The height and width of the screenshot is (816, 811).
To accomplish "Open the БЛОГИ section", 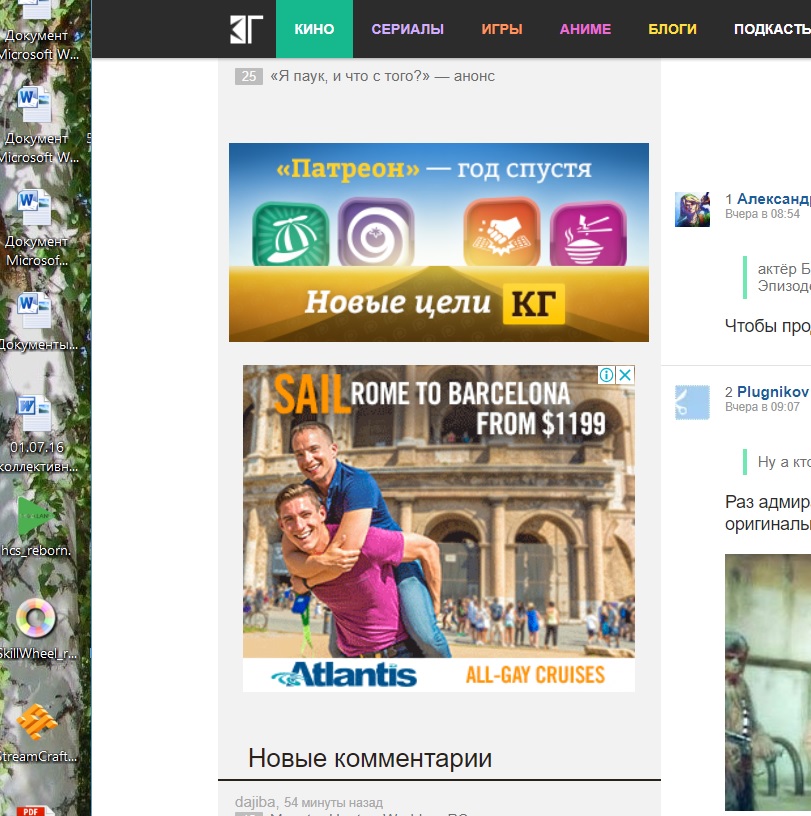I will point(672,29).
